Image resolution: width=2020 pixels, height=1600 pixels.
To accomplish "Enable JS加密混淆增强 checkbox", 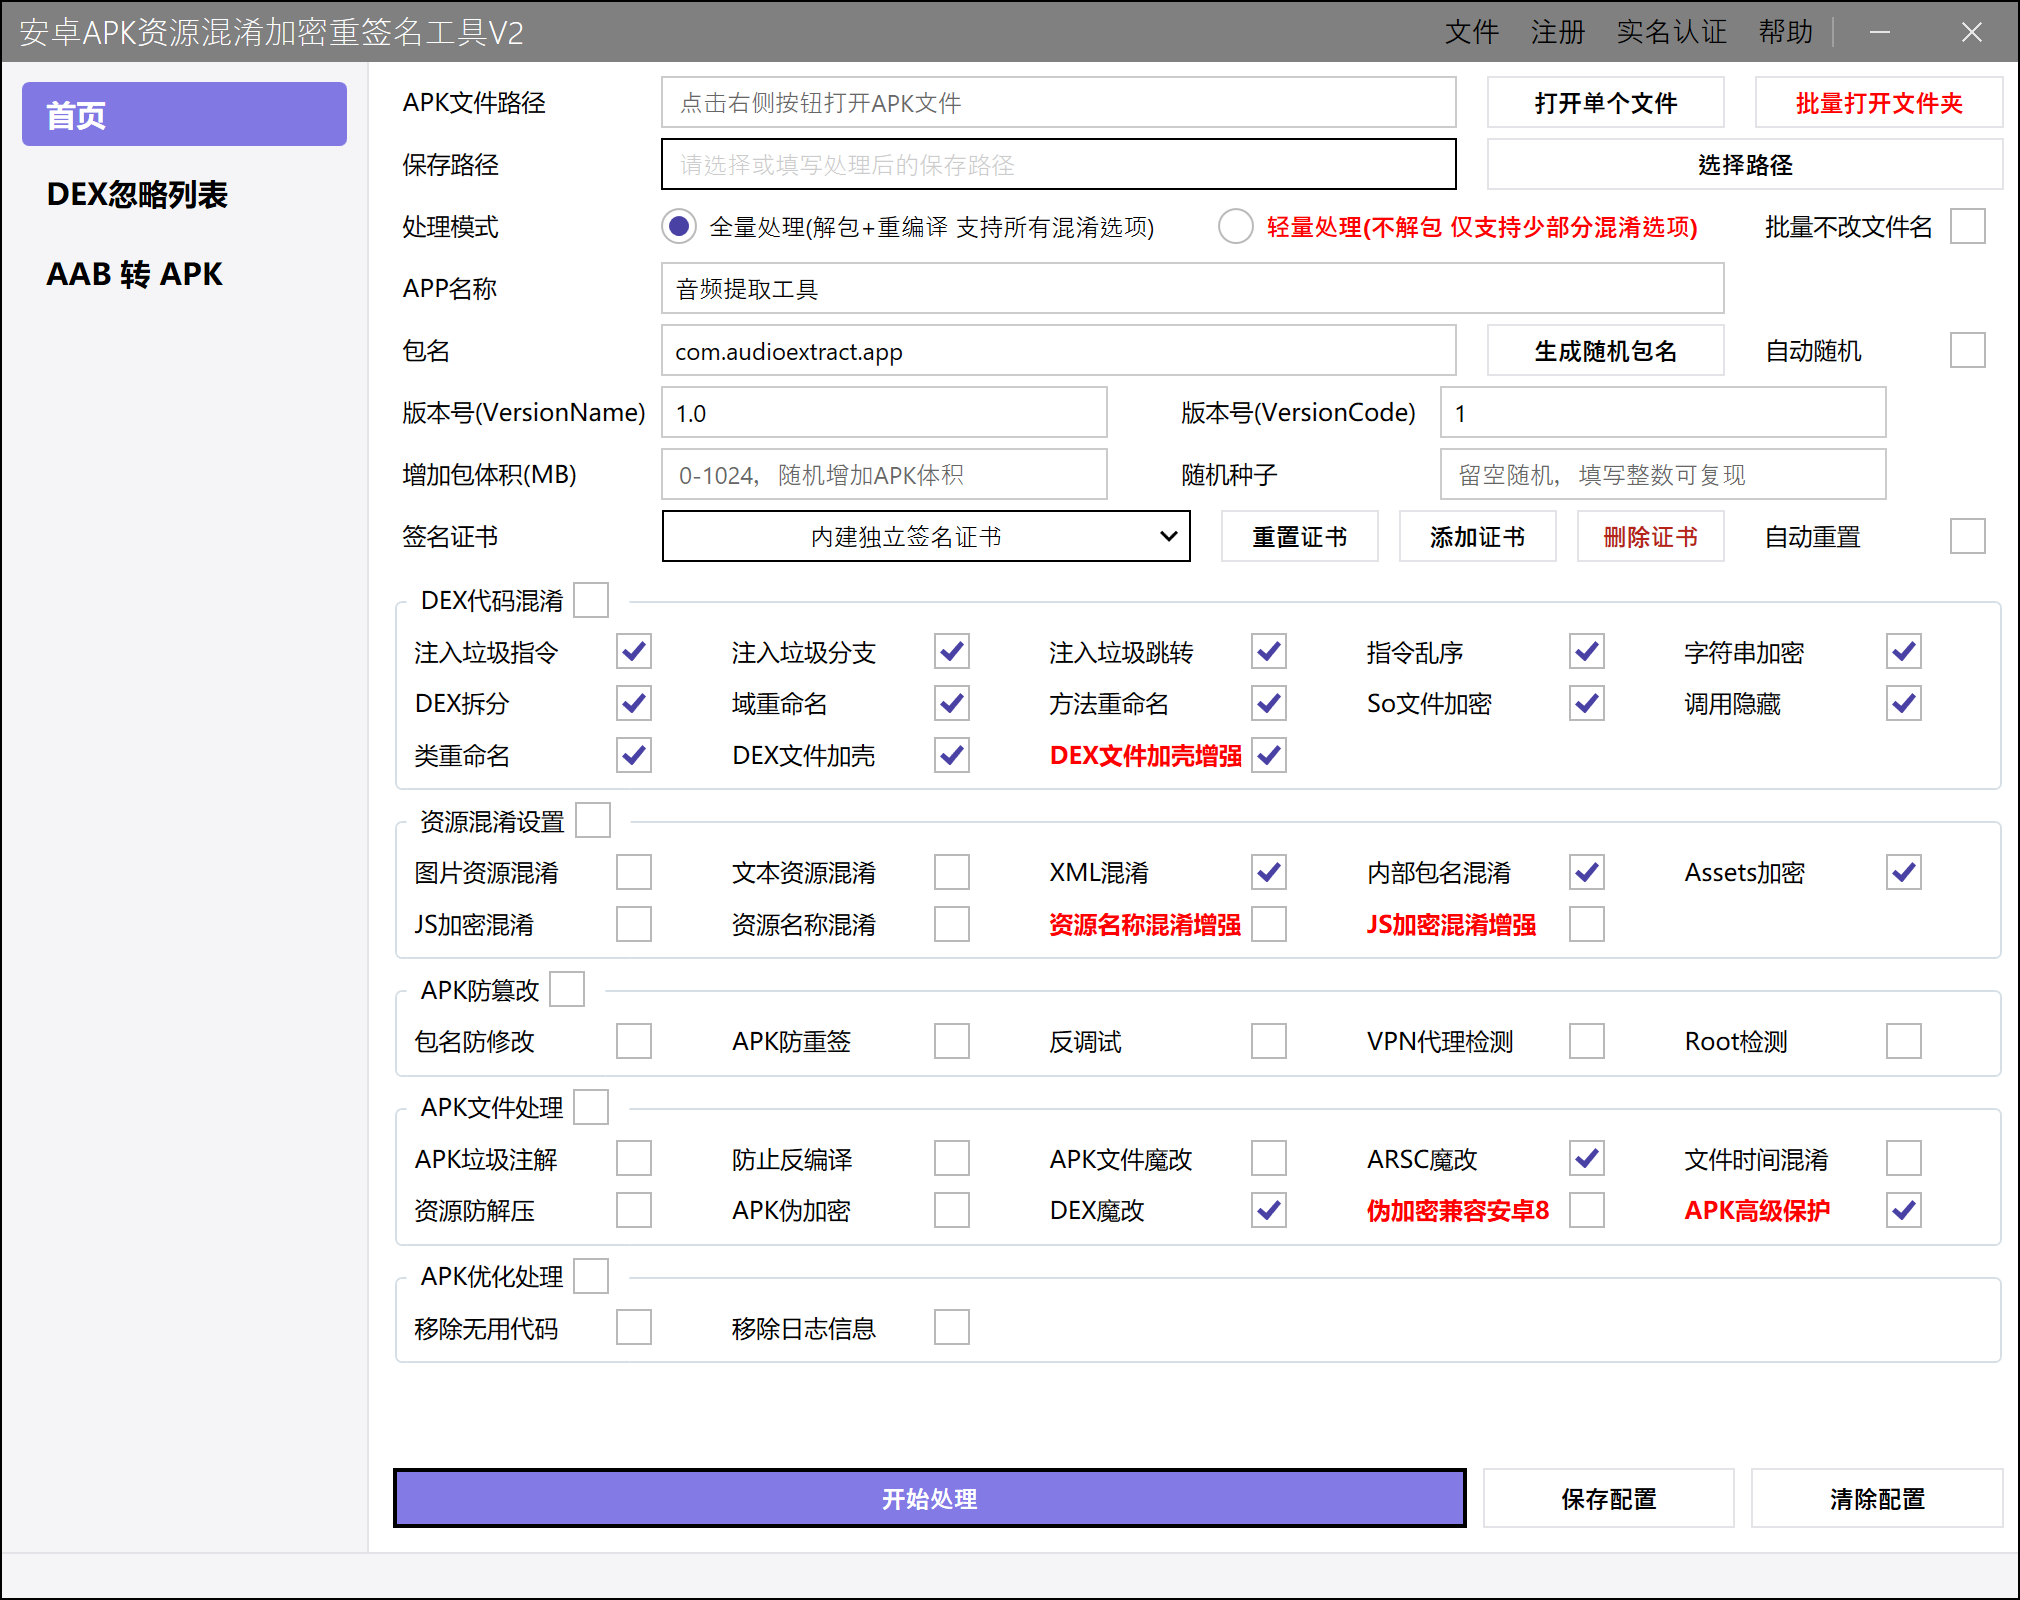I will 1586,924.
